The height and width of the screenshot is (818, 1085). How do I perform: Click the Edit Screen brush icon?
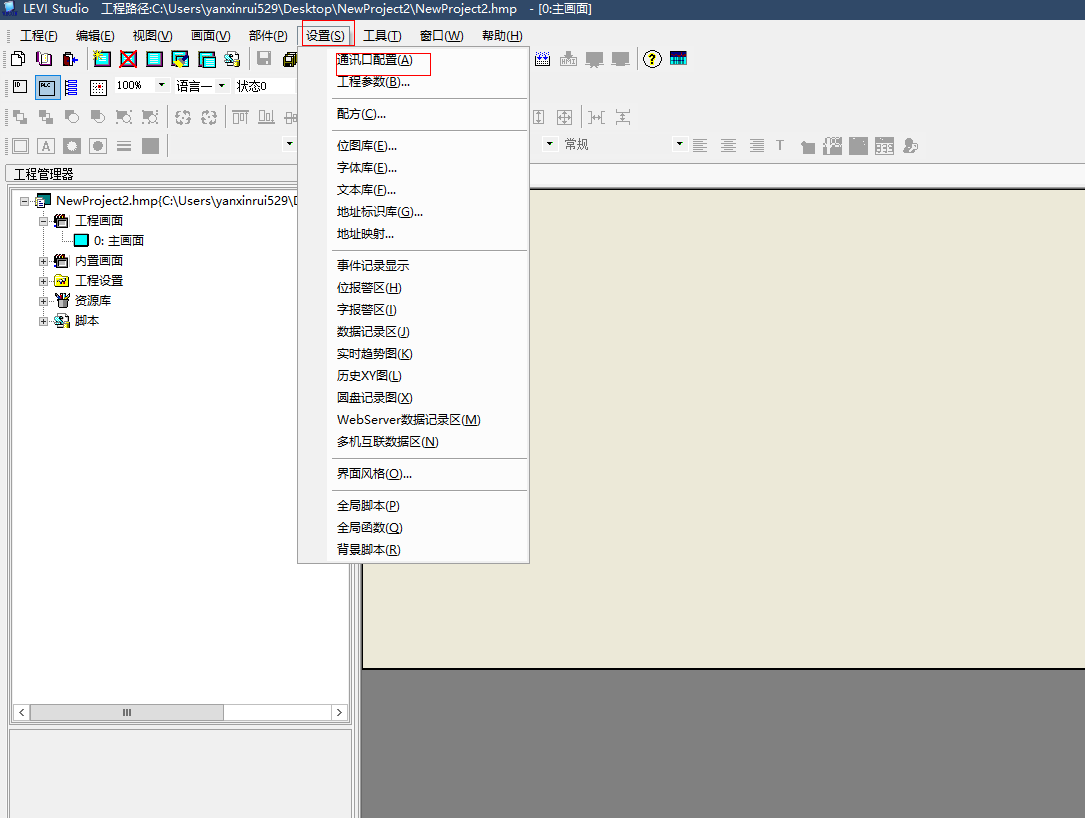click(180, 59)
